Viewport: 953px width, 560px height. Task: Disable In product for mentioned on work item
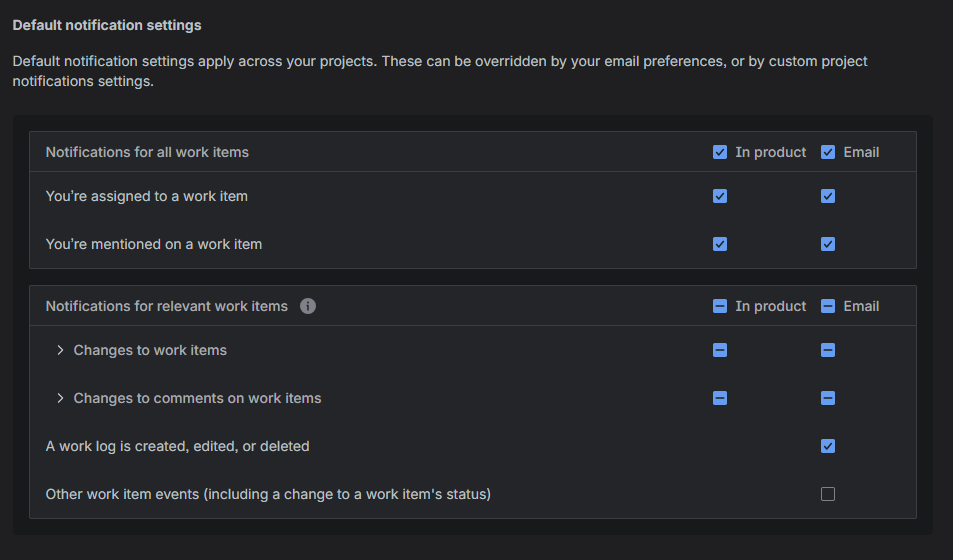click(x=720, y=244)
